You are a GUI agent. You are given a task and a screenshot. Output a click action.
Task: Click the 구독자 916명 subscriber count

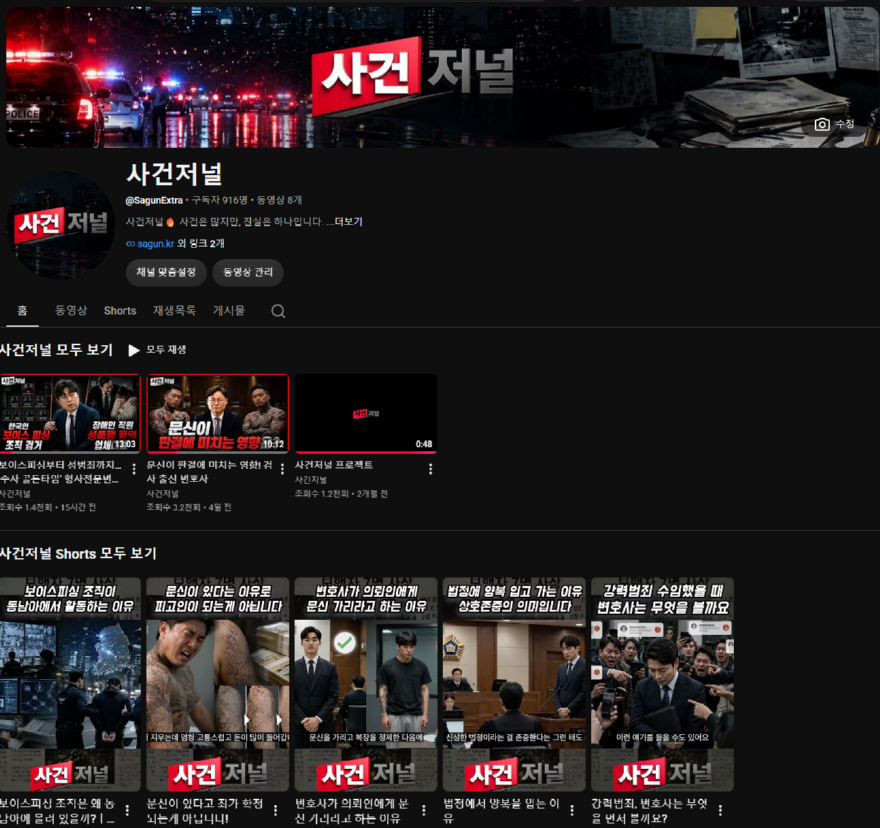pyautogui.click(x=219, y=200)
